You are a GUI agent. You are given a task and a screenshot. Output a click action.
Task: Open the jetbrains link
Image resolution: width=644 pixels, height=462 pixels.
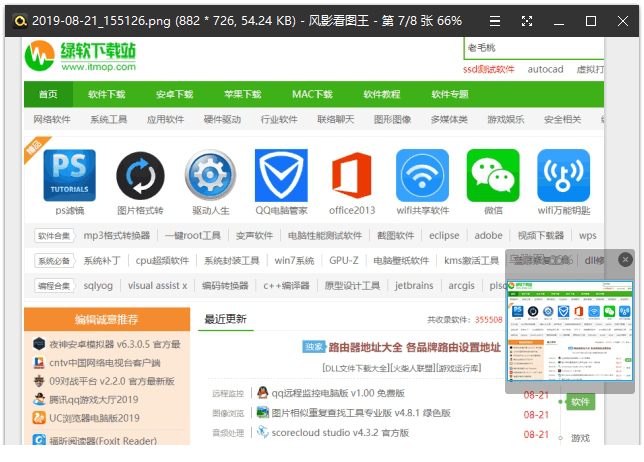(414, 286)
